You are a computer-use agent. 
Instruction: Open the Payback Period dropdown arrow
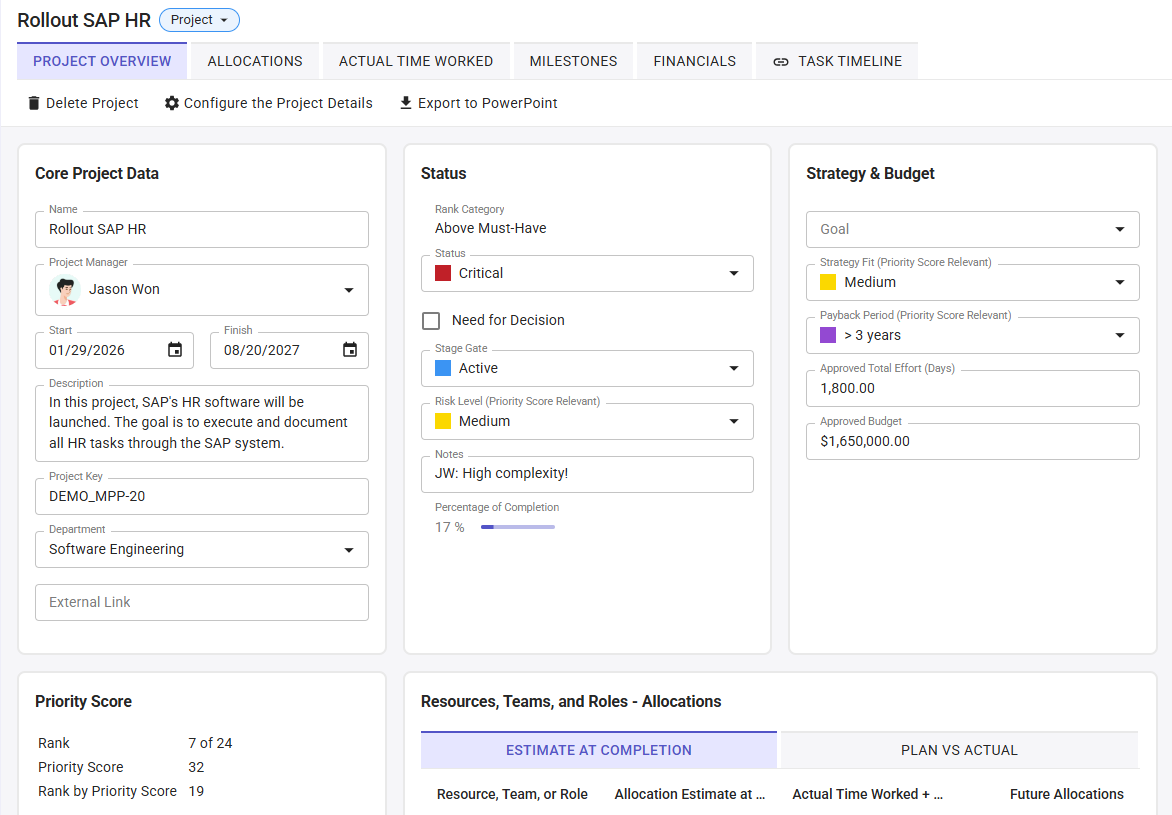click(1120, 336)
